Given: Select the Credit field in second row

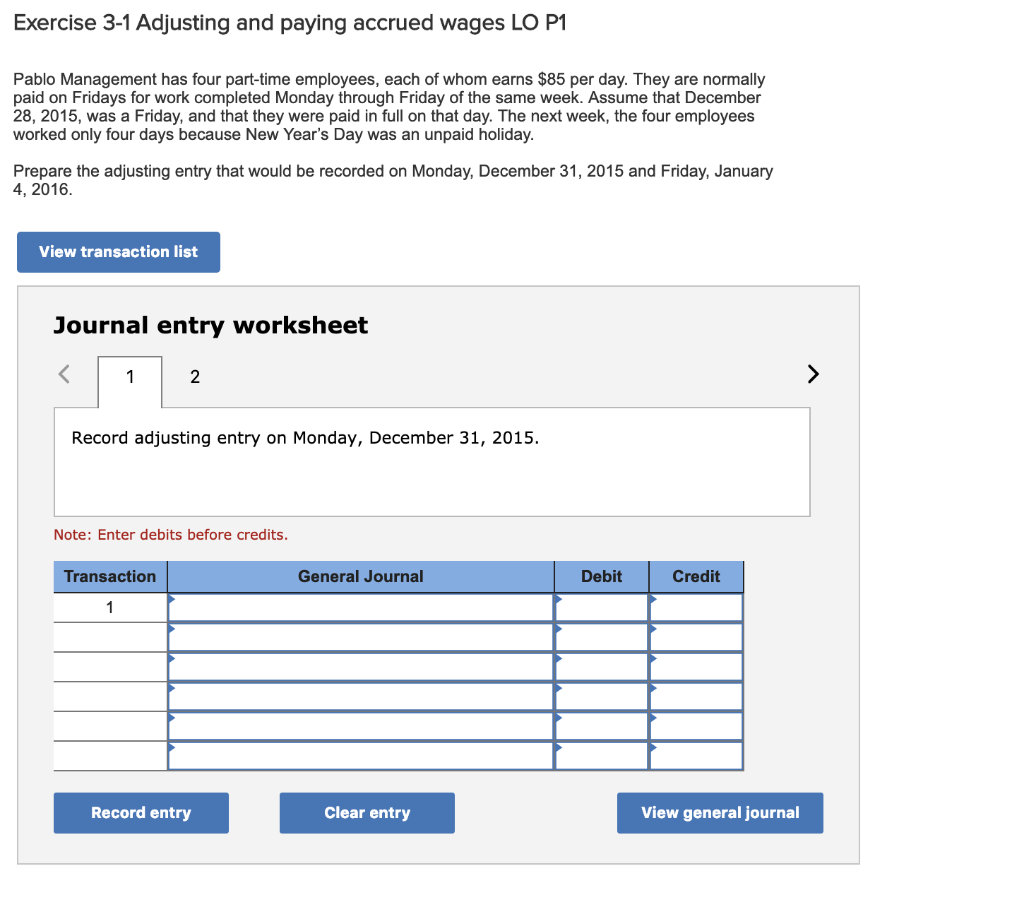Looking at the screenshot, I should 696,637.
